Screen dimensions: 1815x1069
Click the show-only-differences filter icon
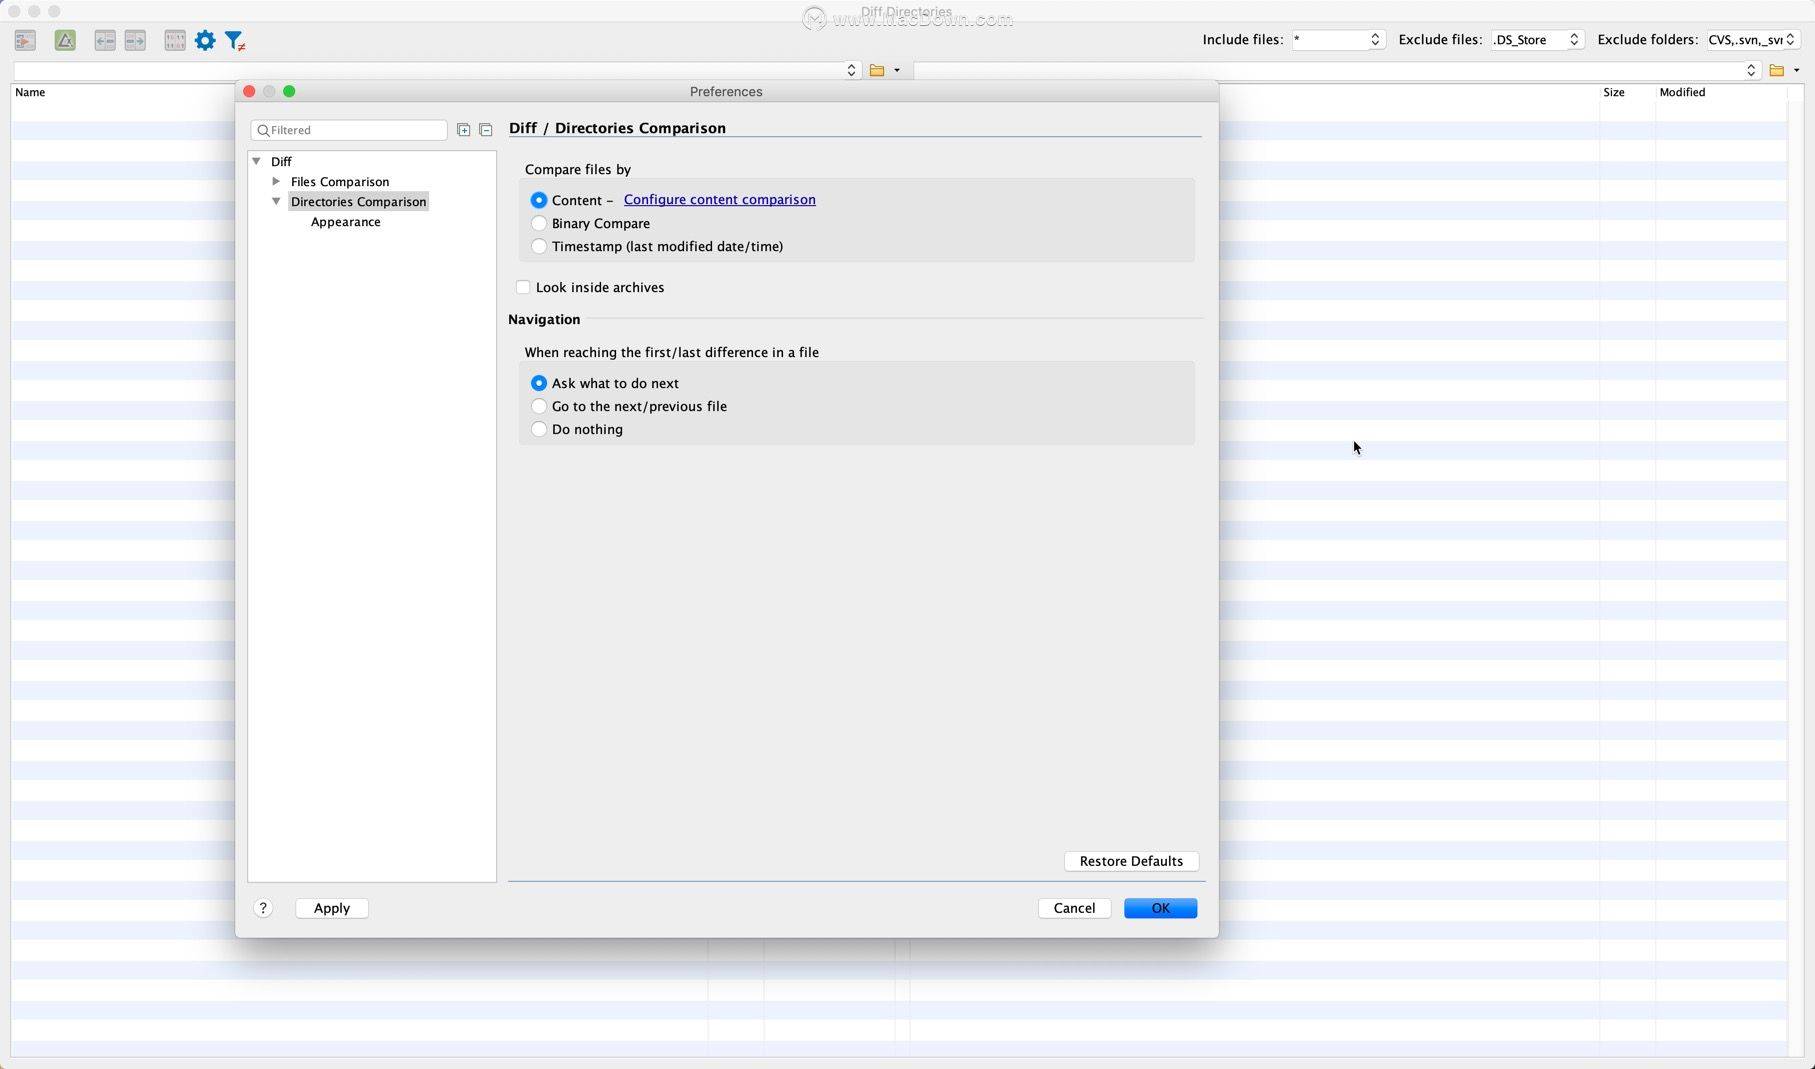(235, 40)
